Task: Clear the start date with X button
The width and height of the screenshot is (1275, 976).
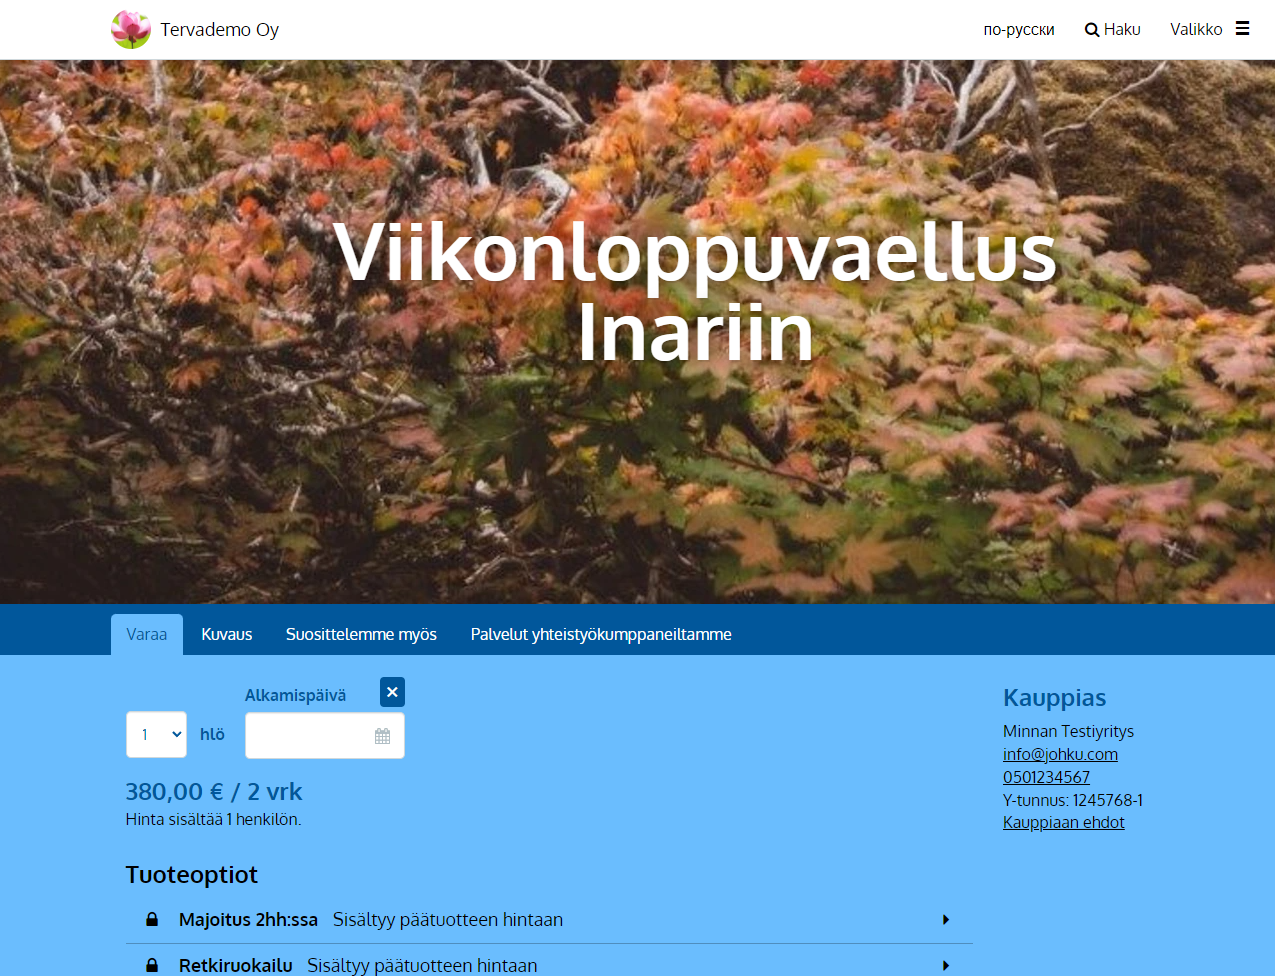Action: coord(392,692)
